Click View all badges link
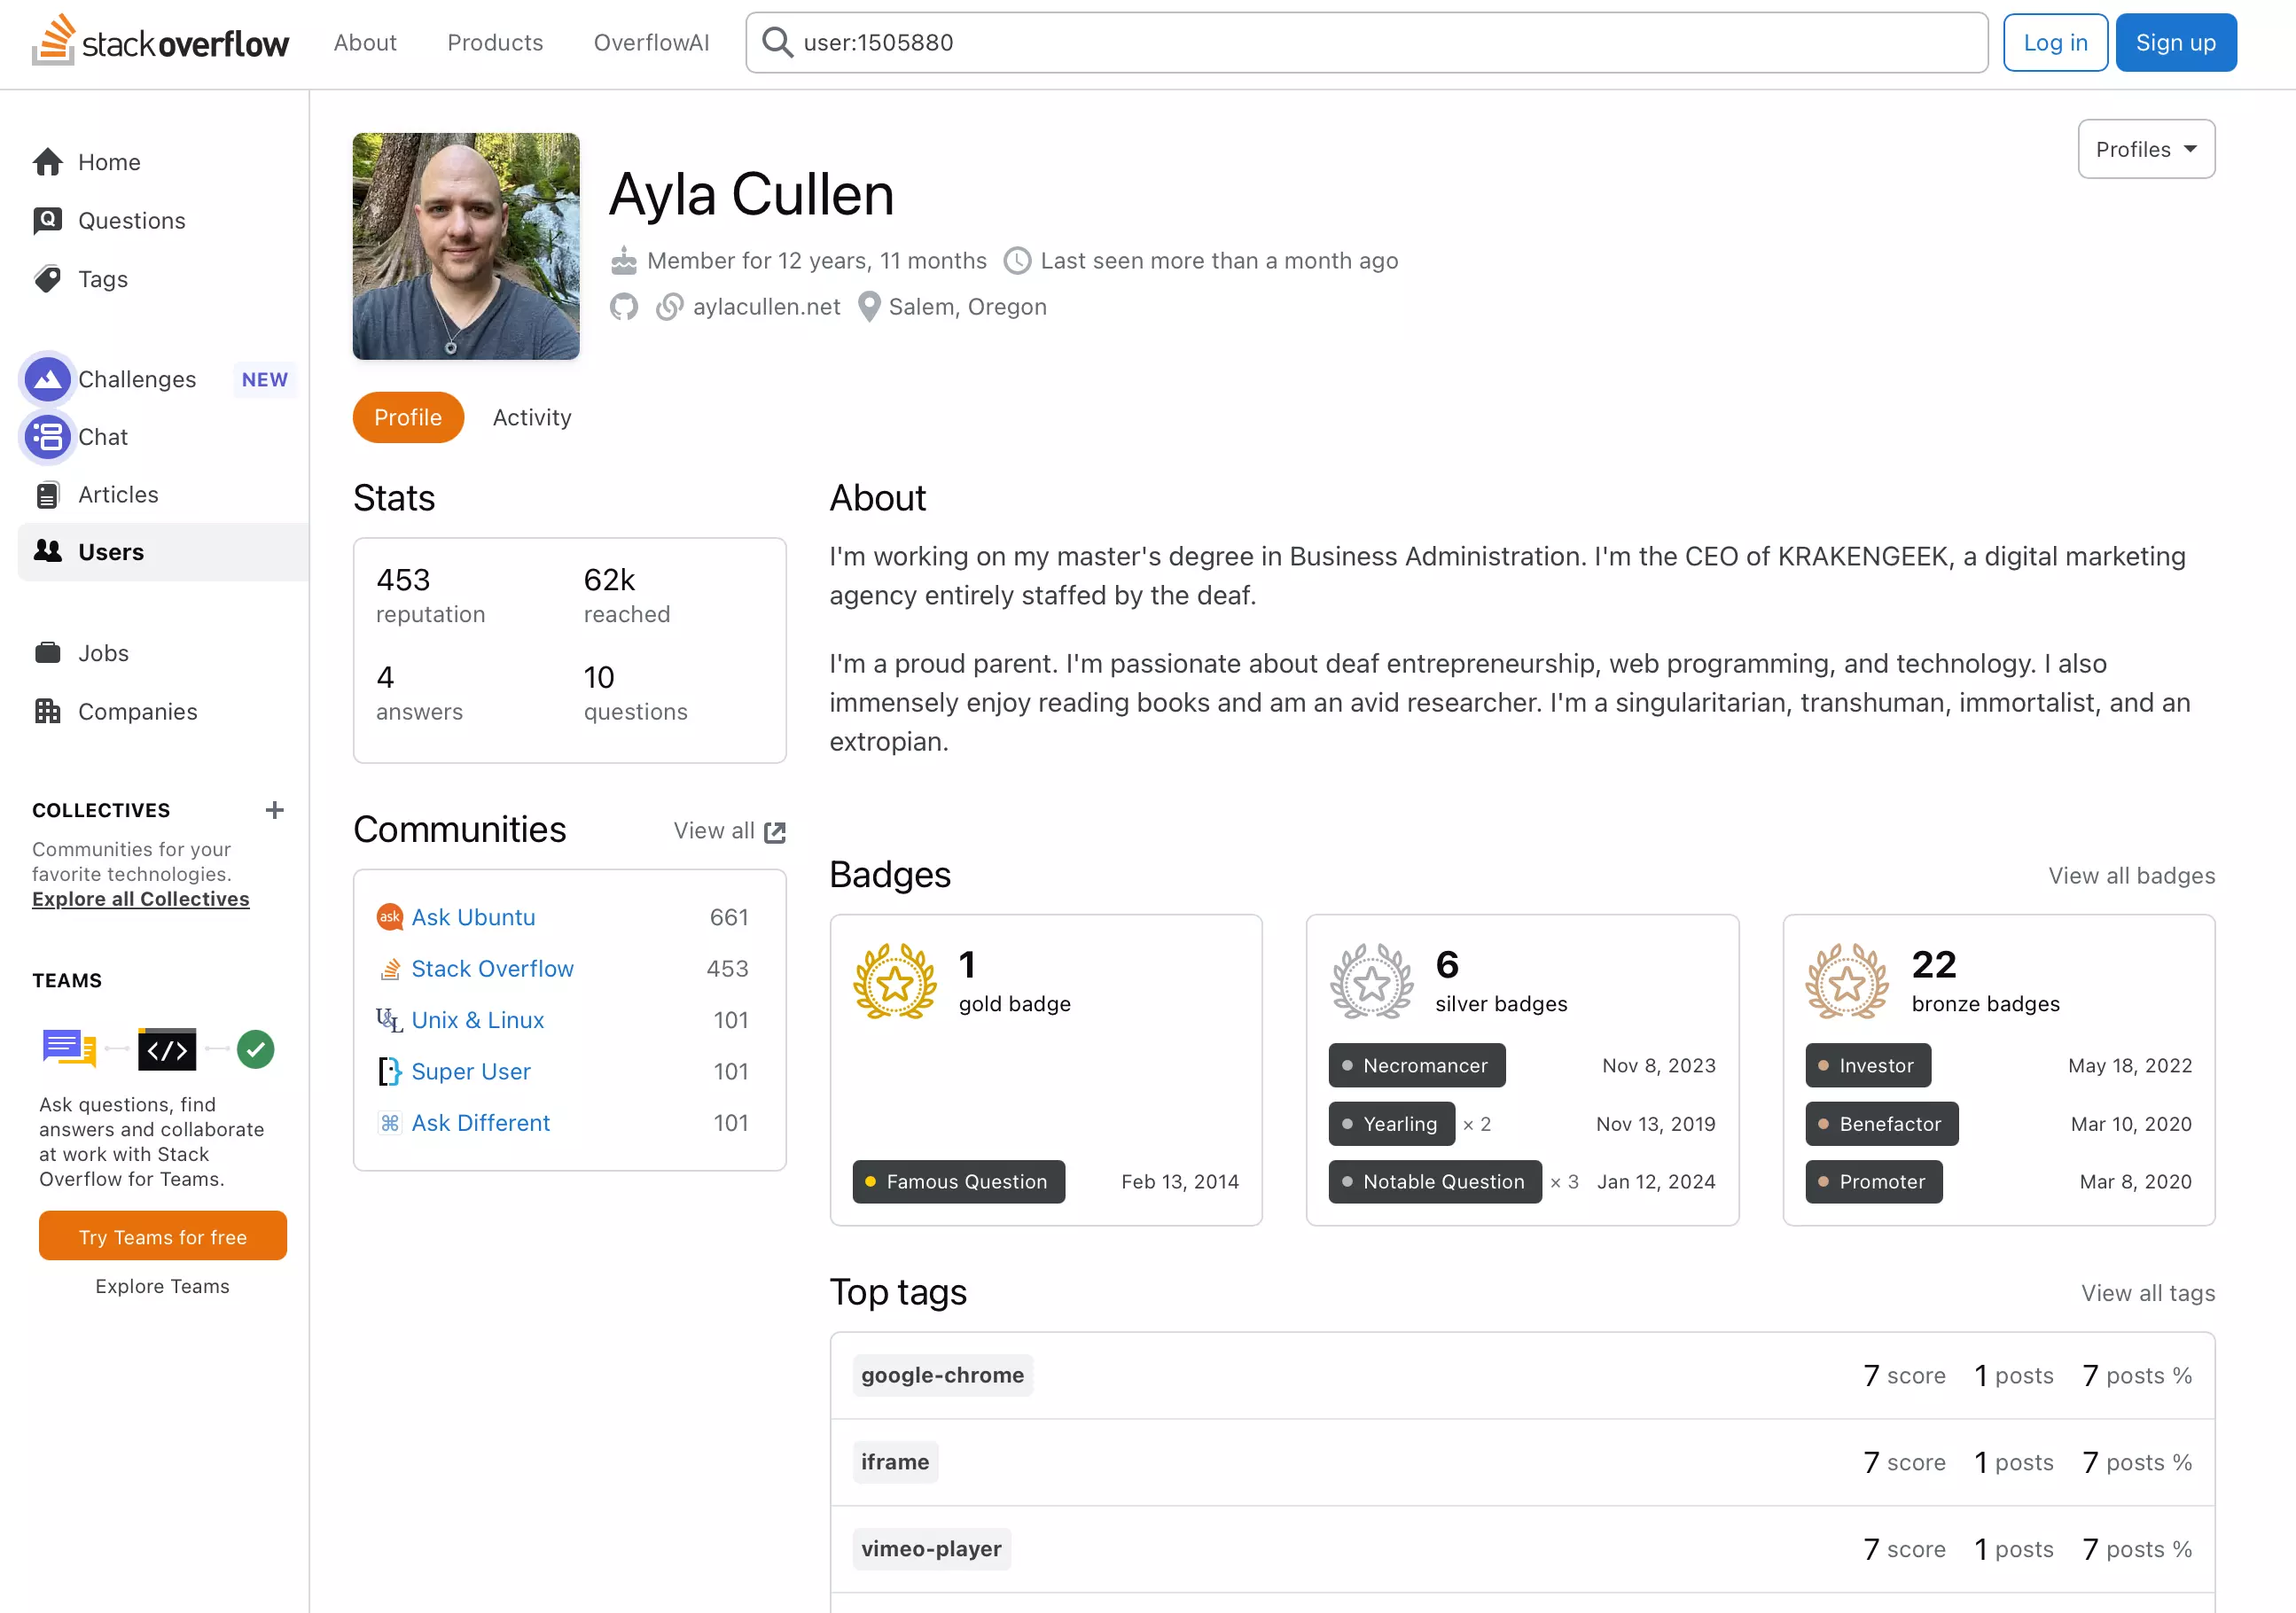 (2132, 876)
